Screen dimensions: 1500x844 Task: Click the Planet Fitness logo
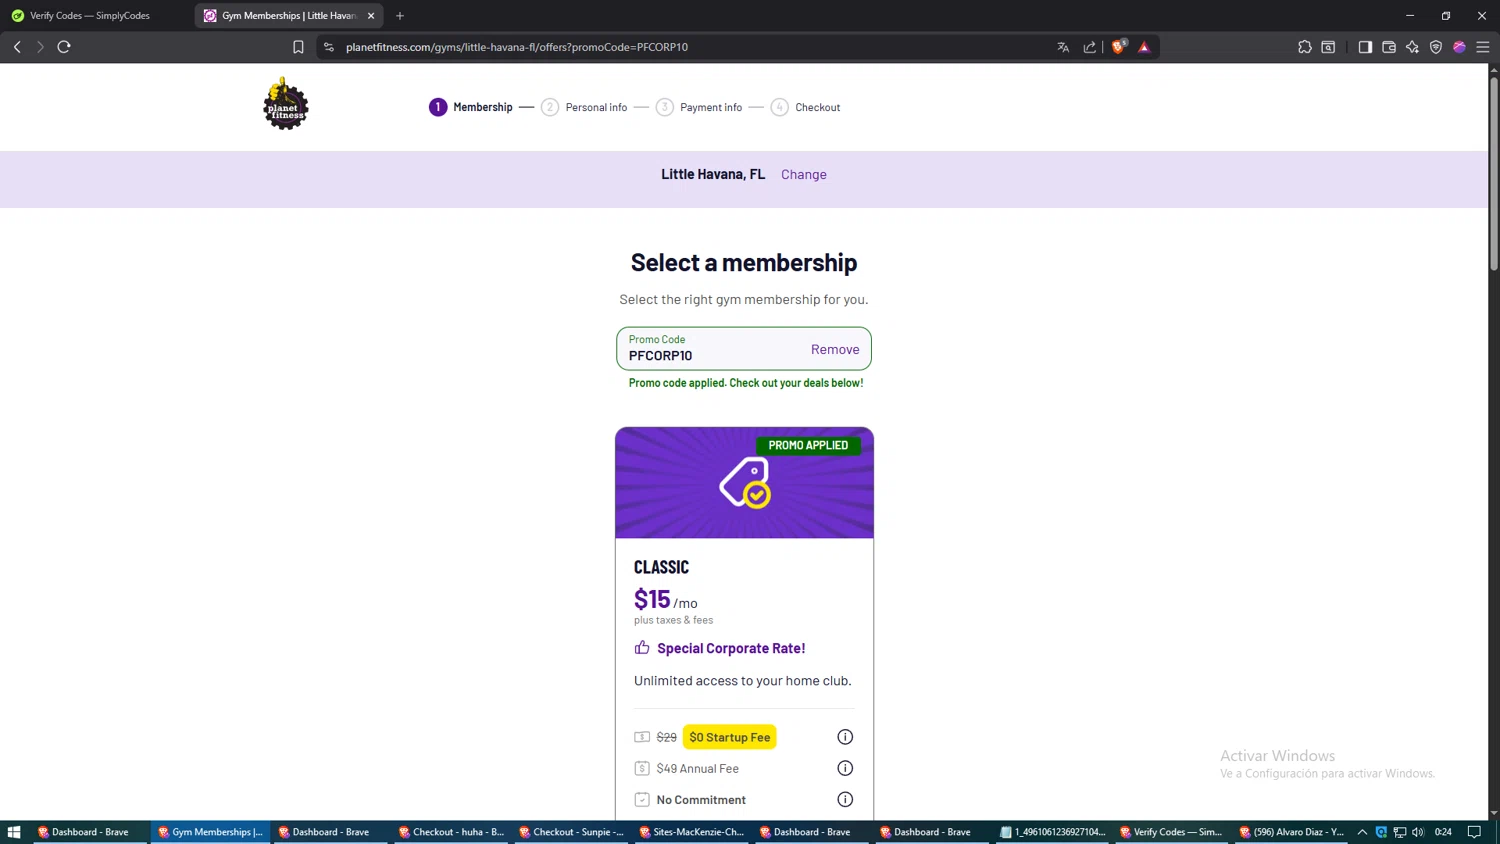tap(286, 104)
